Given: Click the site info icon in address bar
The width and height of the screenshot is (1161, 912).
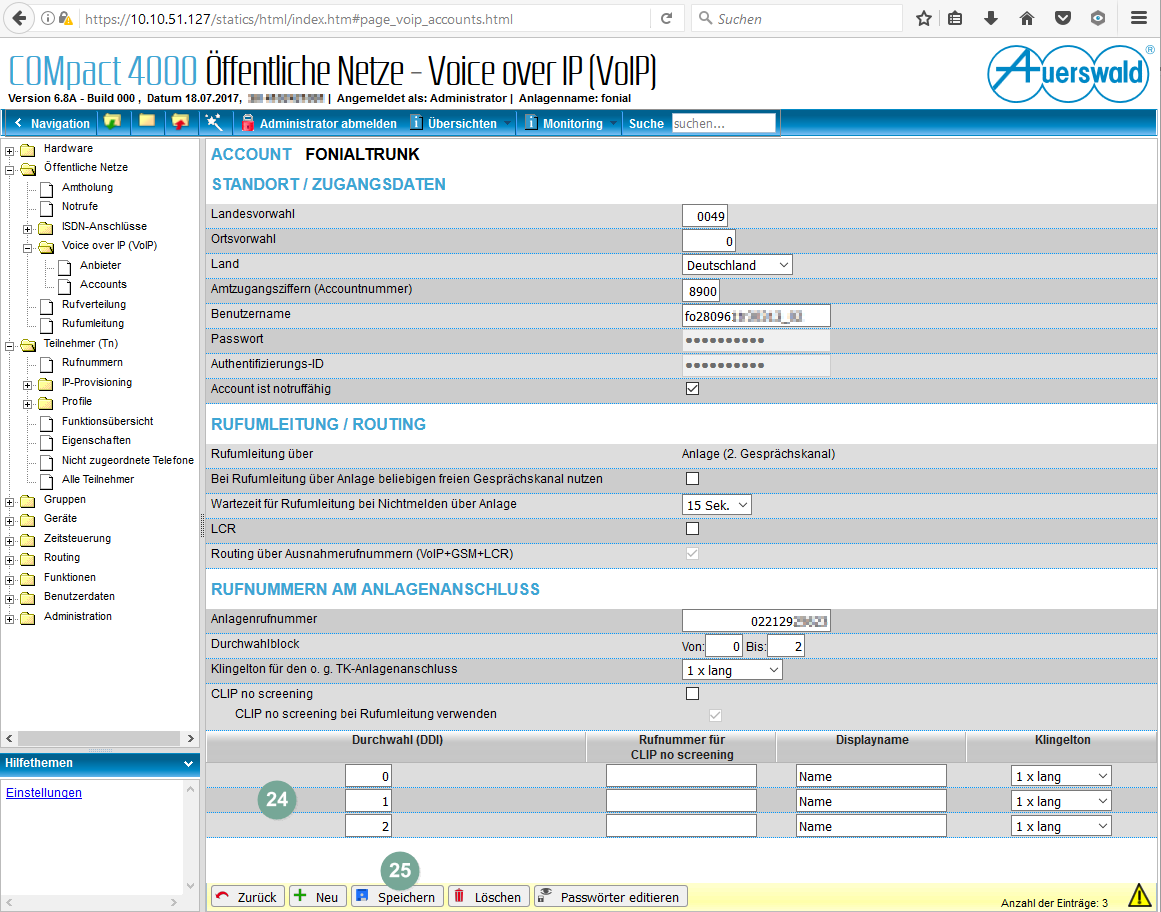Looking at the screenshot, I should tap(48, 19).
